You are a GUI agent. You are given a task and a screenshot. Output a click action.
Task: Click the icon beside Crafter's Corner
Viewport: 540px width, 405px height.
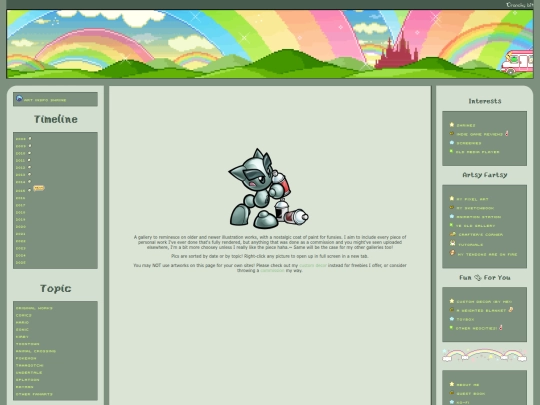pos(453,234)
